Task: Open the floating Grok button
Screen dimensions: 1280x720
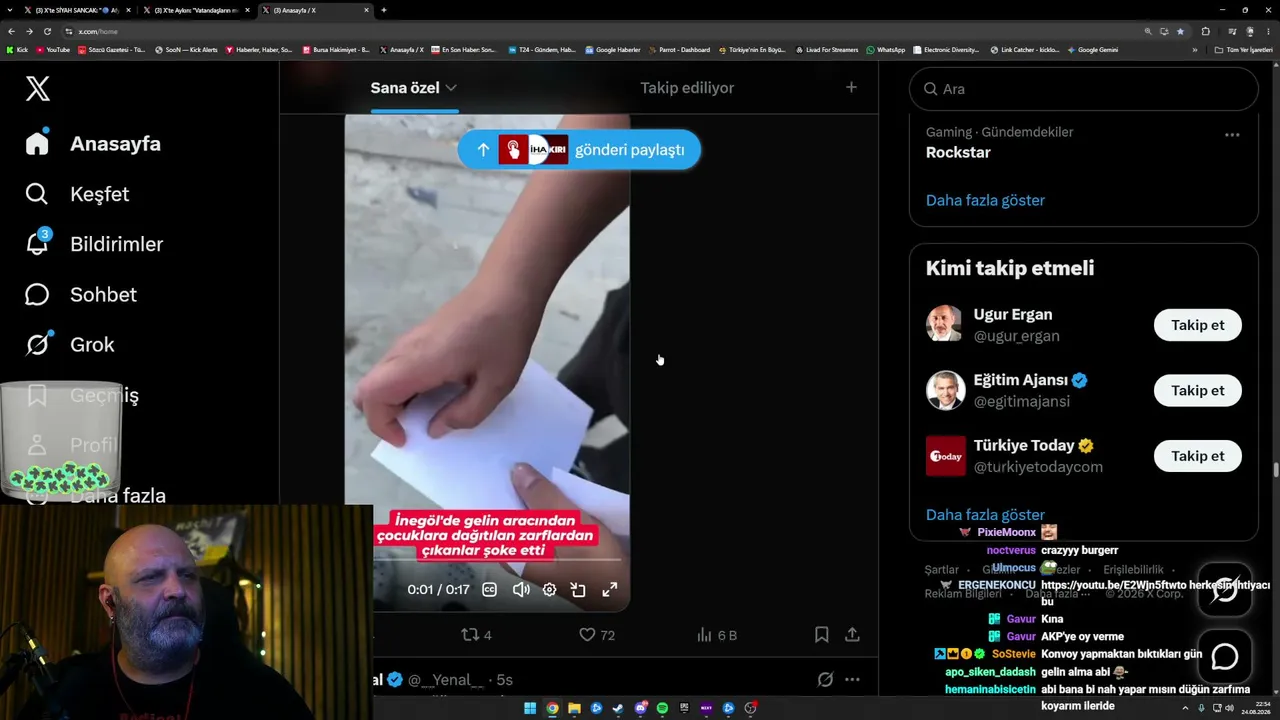Action: tap(1225, 590)
